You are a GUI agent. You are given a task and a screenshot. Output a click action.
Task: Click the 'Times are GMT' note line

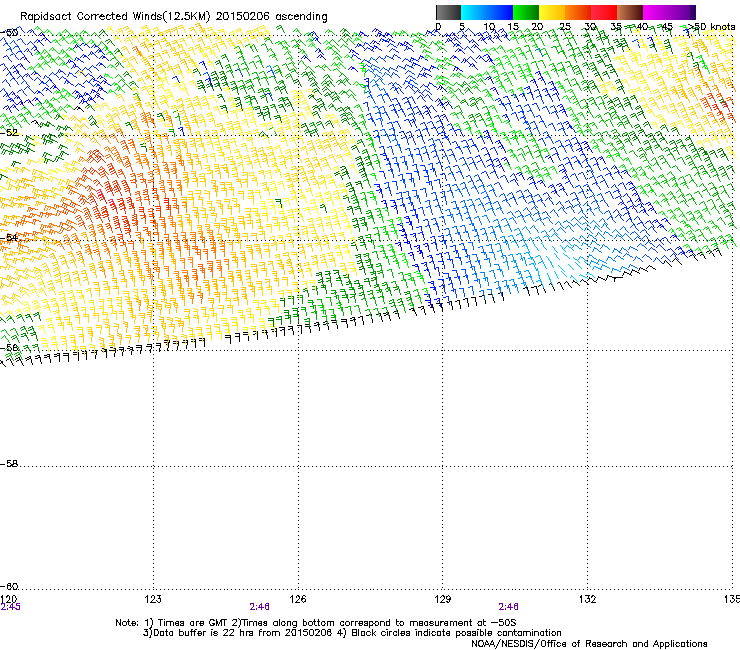[316, 623]
